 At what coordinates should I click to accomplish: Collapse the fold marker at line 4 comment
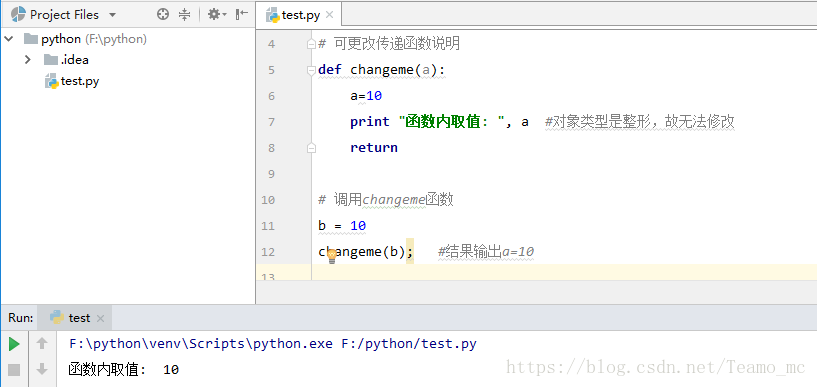pos(312,43)
